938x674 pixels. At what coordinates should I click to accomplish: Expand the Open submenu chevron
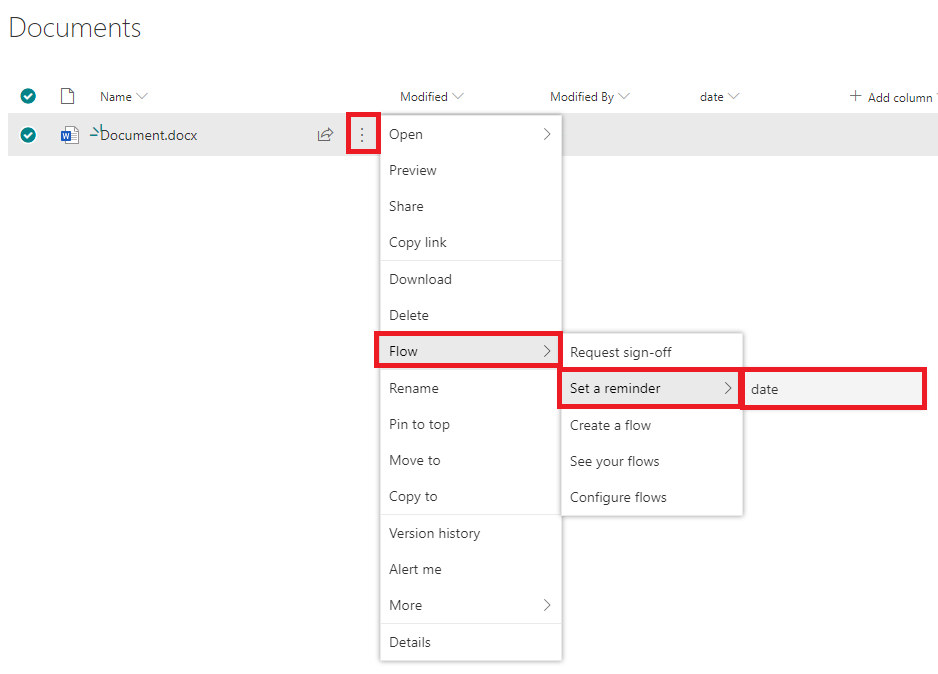tap(547, 134)
